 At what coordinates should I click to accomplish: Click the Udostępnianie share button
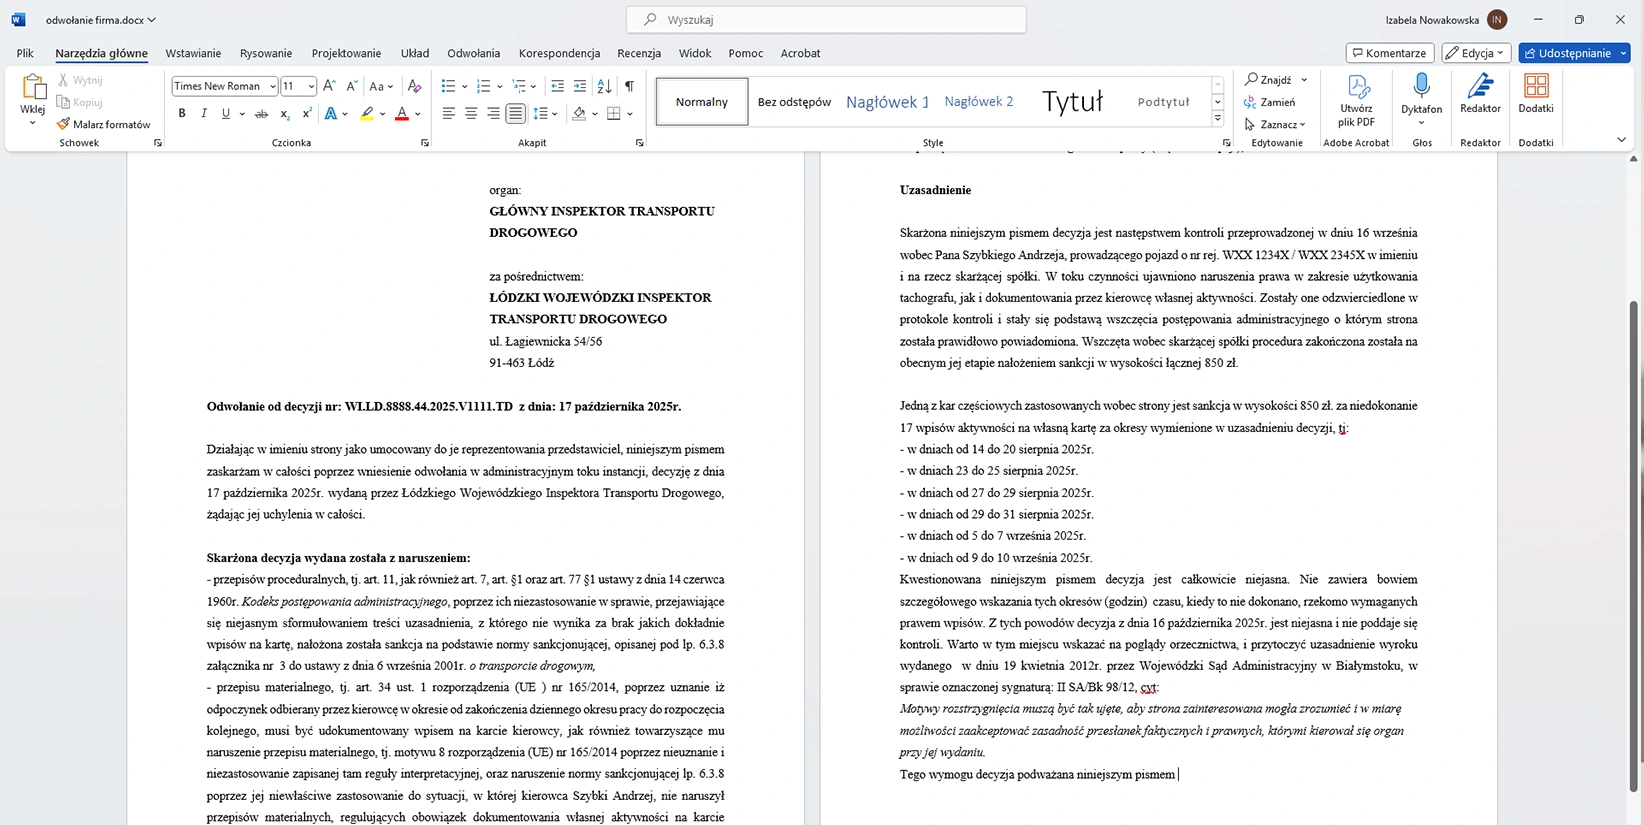pos(1567,53)
